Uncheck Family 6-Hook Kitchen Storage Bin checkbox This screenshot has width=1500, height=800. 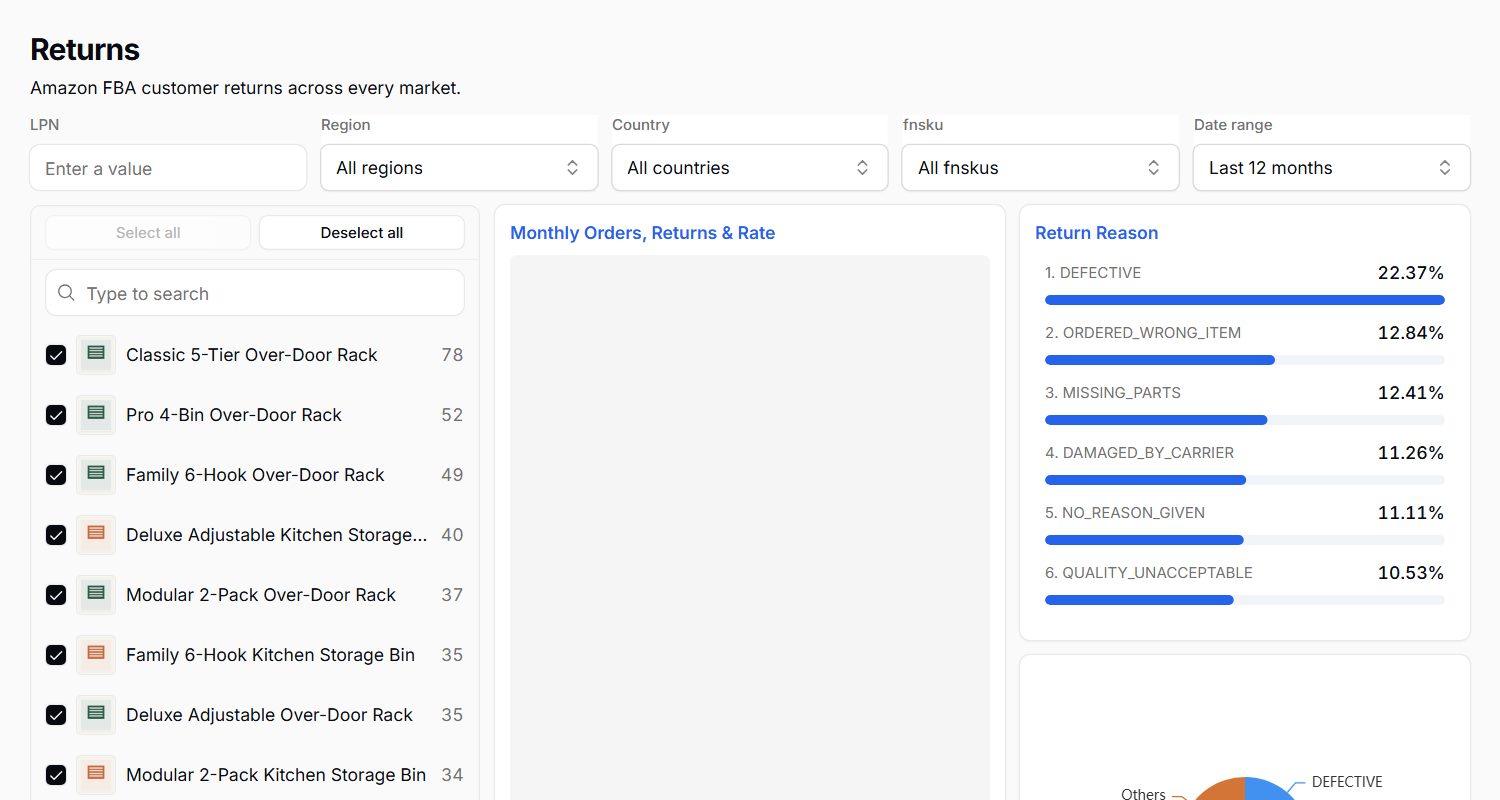[56, 655]
